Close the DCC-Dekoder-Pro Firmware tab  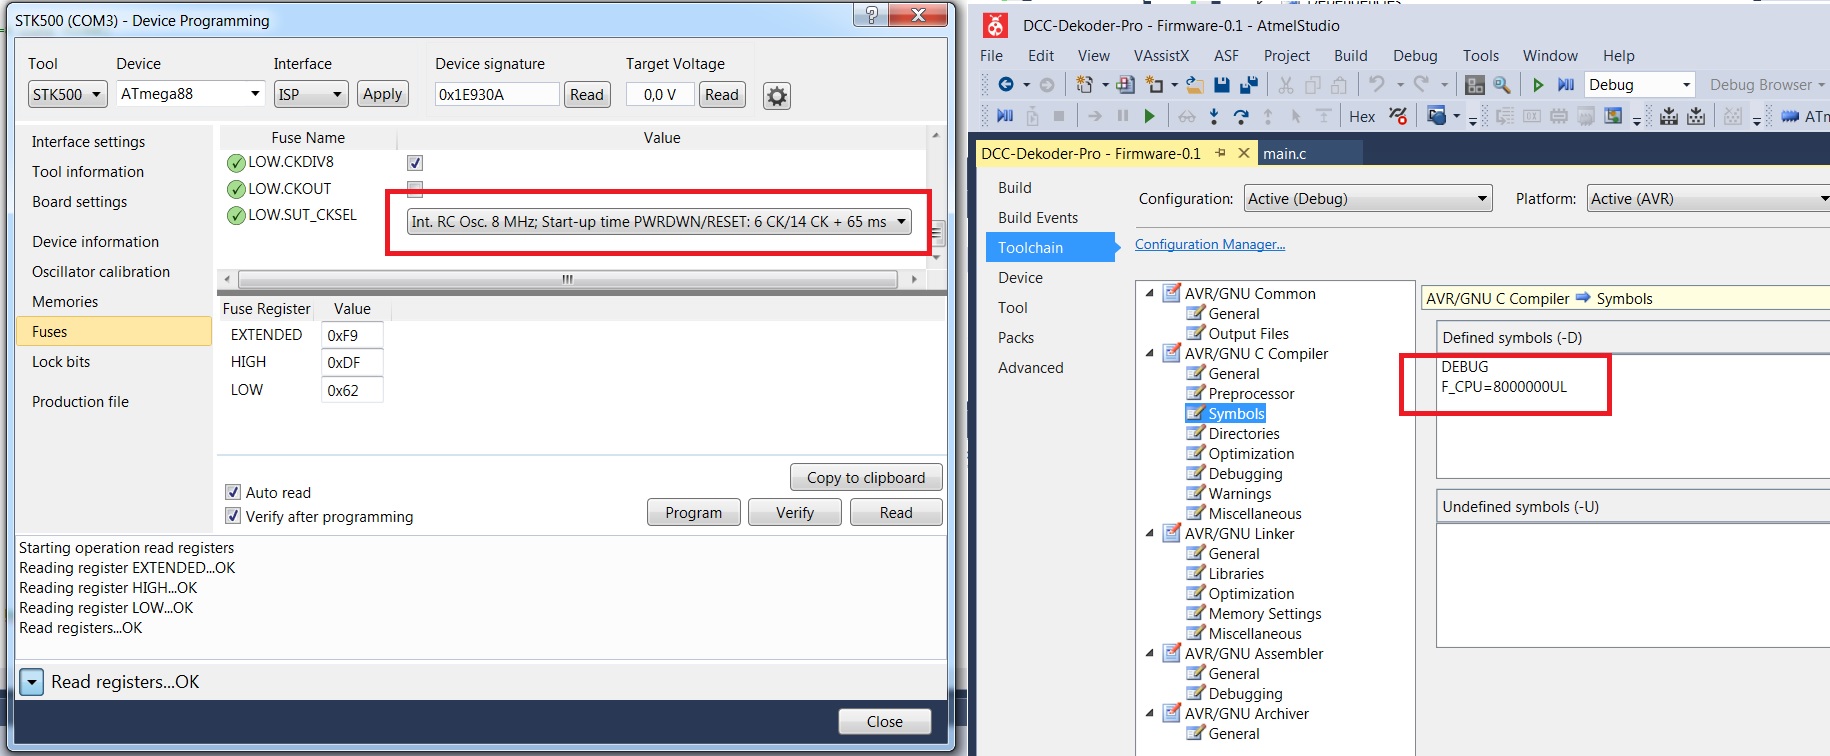1244,153
